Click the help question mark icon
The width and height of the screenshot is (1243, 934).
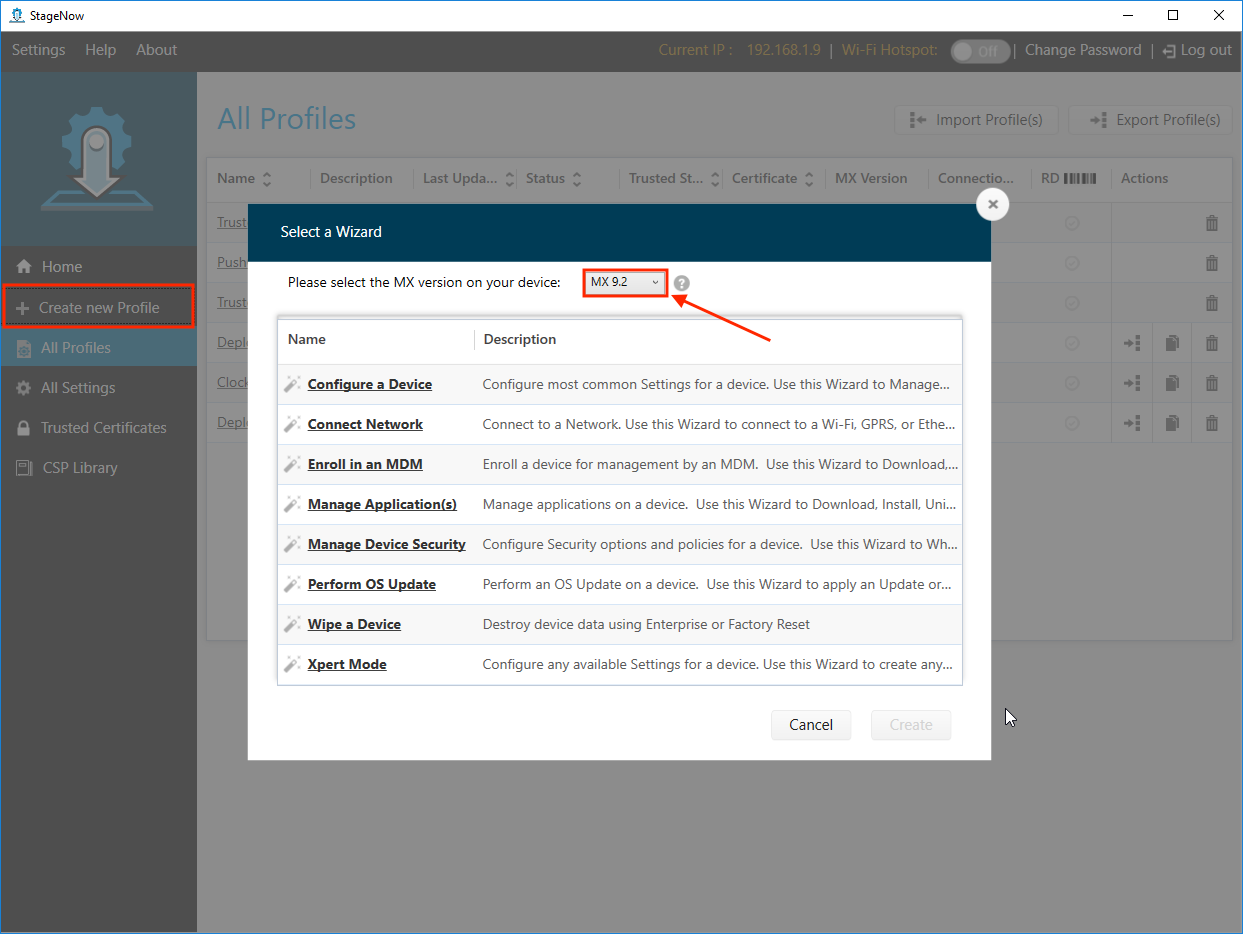[x=681, y=283]
